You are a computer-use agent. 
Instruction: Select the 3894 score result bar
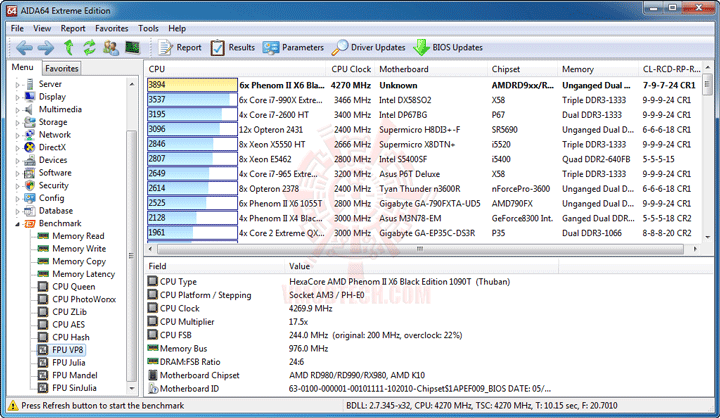(192, 85)
